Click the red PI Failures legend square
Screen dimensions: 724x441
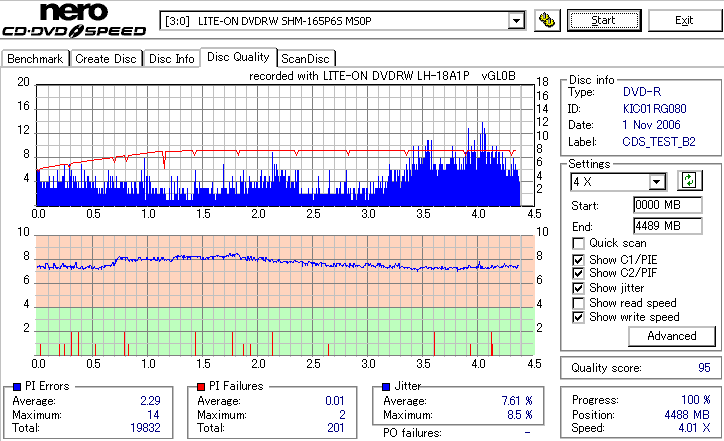(x=201, y=387)
